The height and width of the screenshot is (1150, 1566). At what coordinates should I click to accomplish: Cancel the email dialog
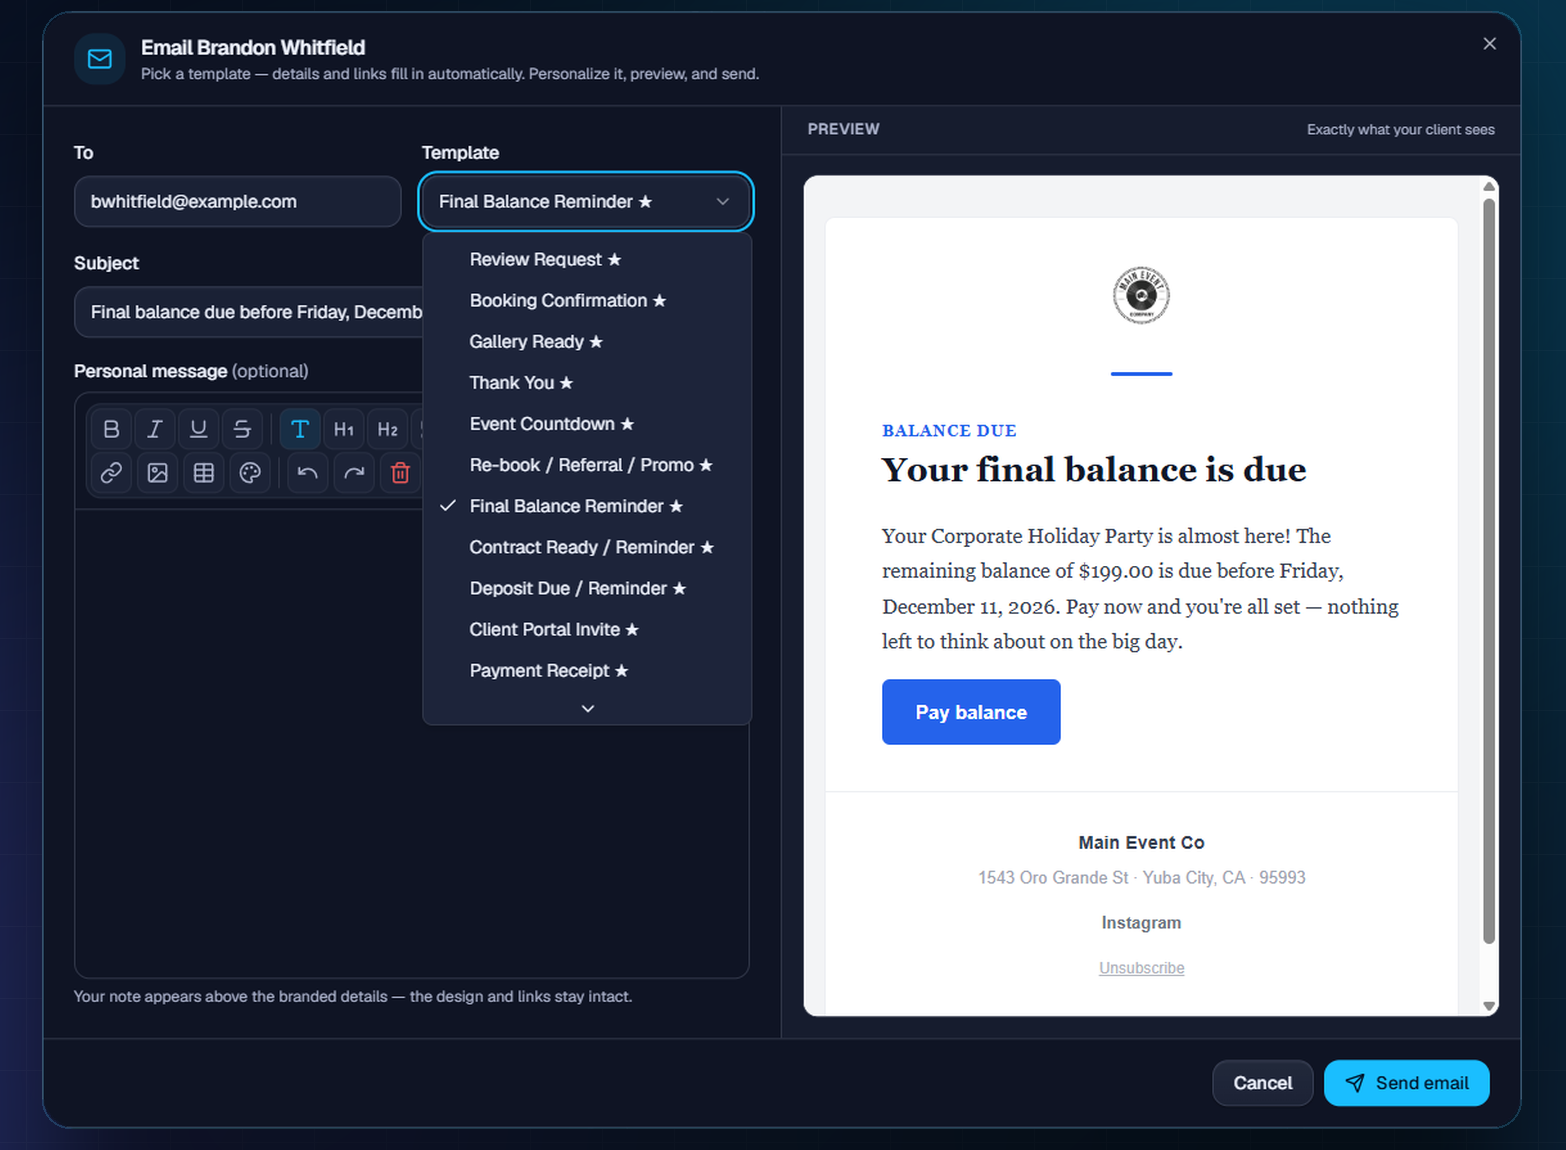click(1262, 1083)
